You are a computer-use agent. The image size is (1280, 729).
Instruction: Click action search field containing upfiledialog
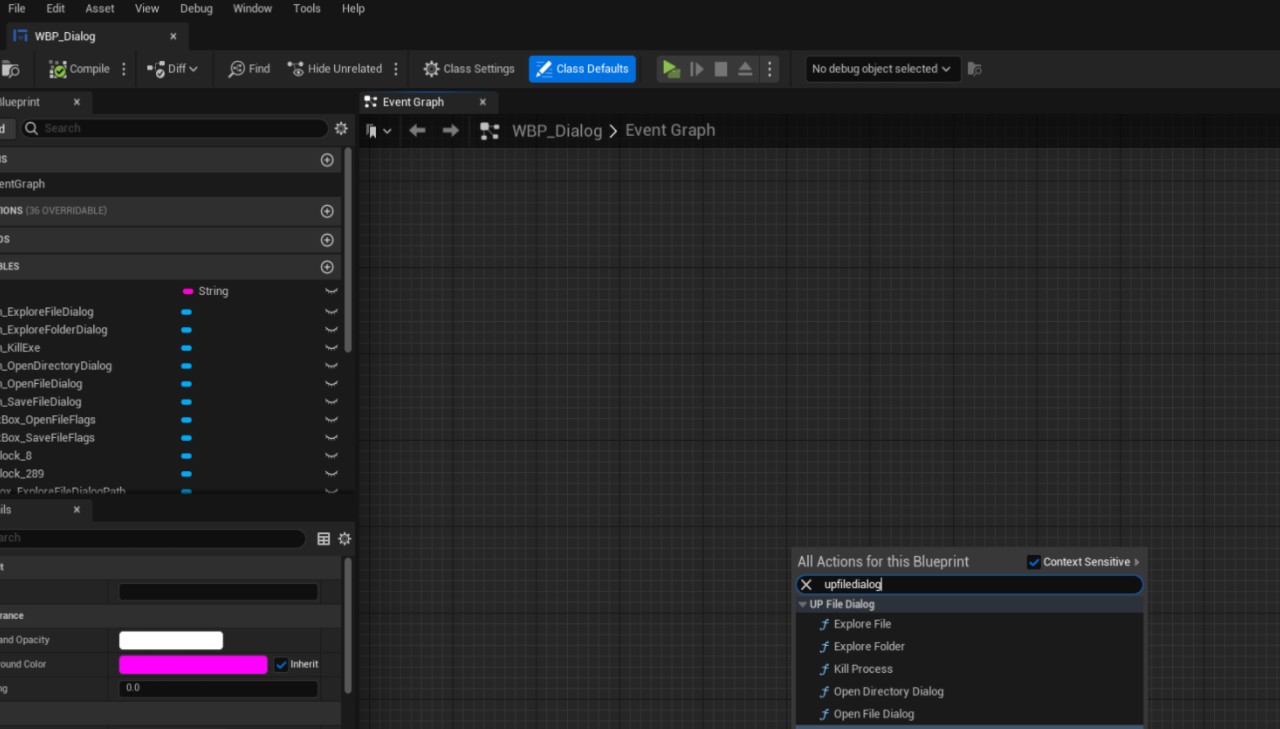970,585
